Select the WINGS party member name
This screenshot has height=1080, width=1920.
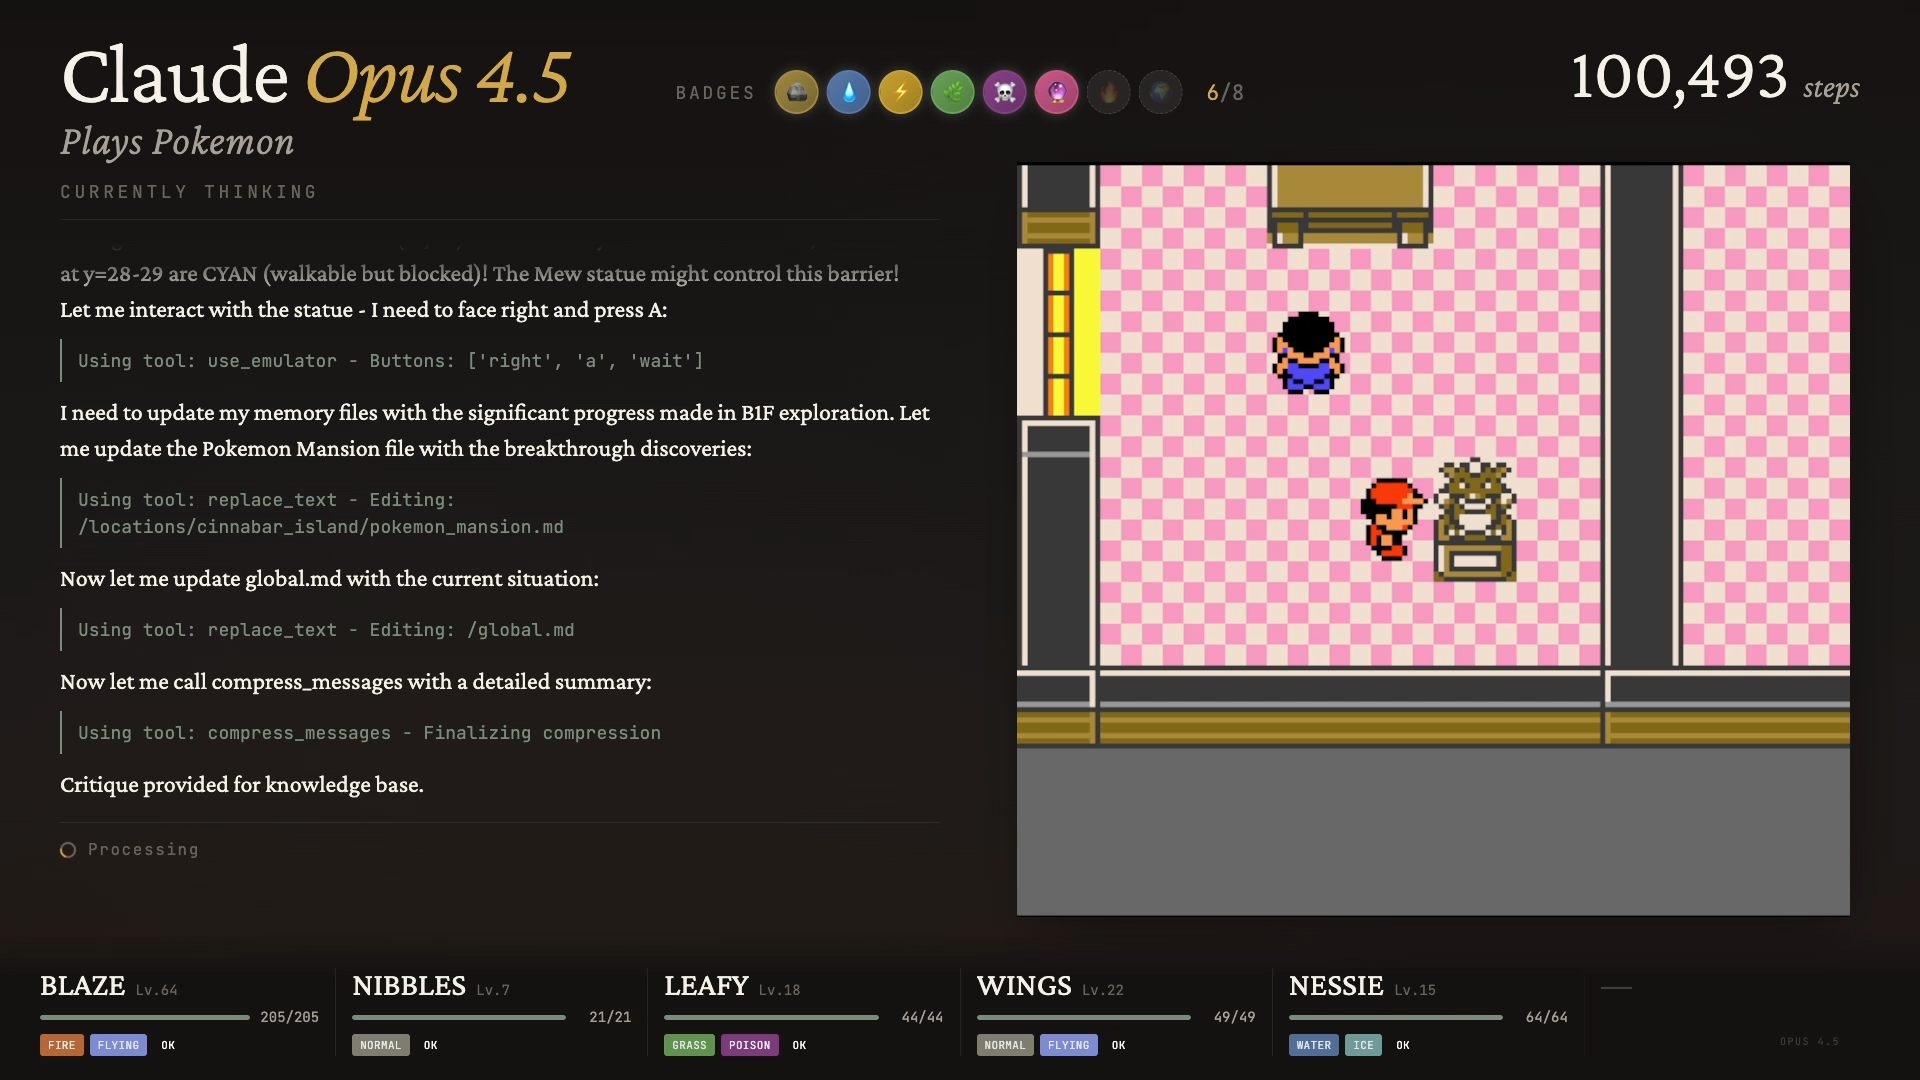1023,986
